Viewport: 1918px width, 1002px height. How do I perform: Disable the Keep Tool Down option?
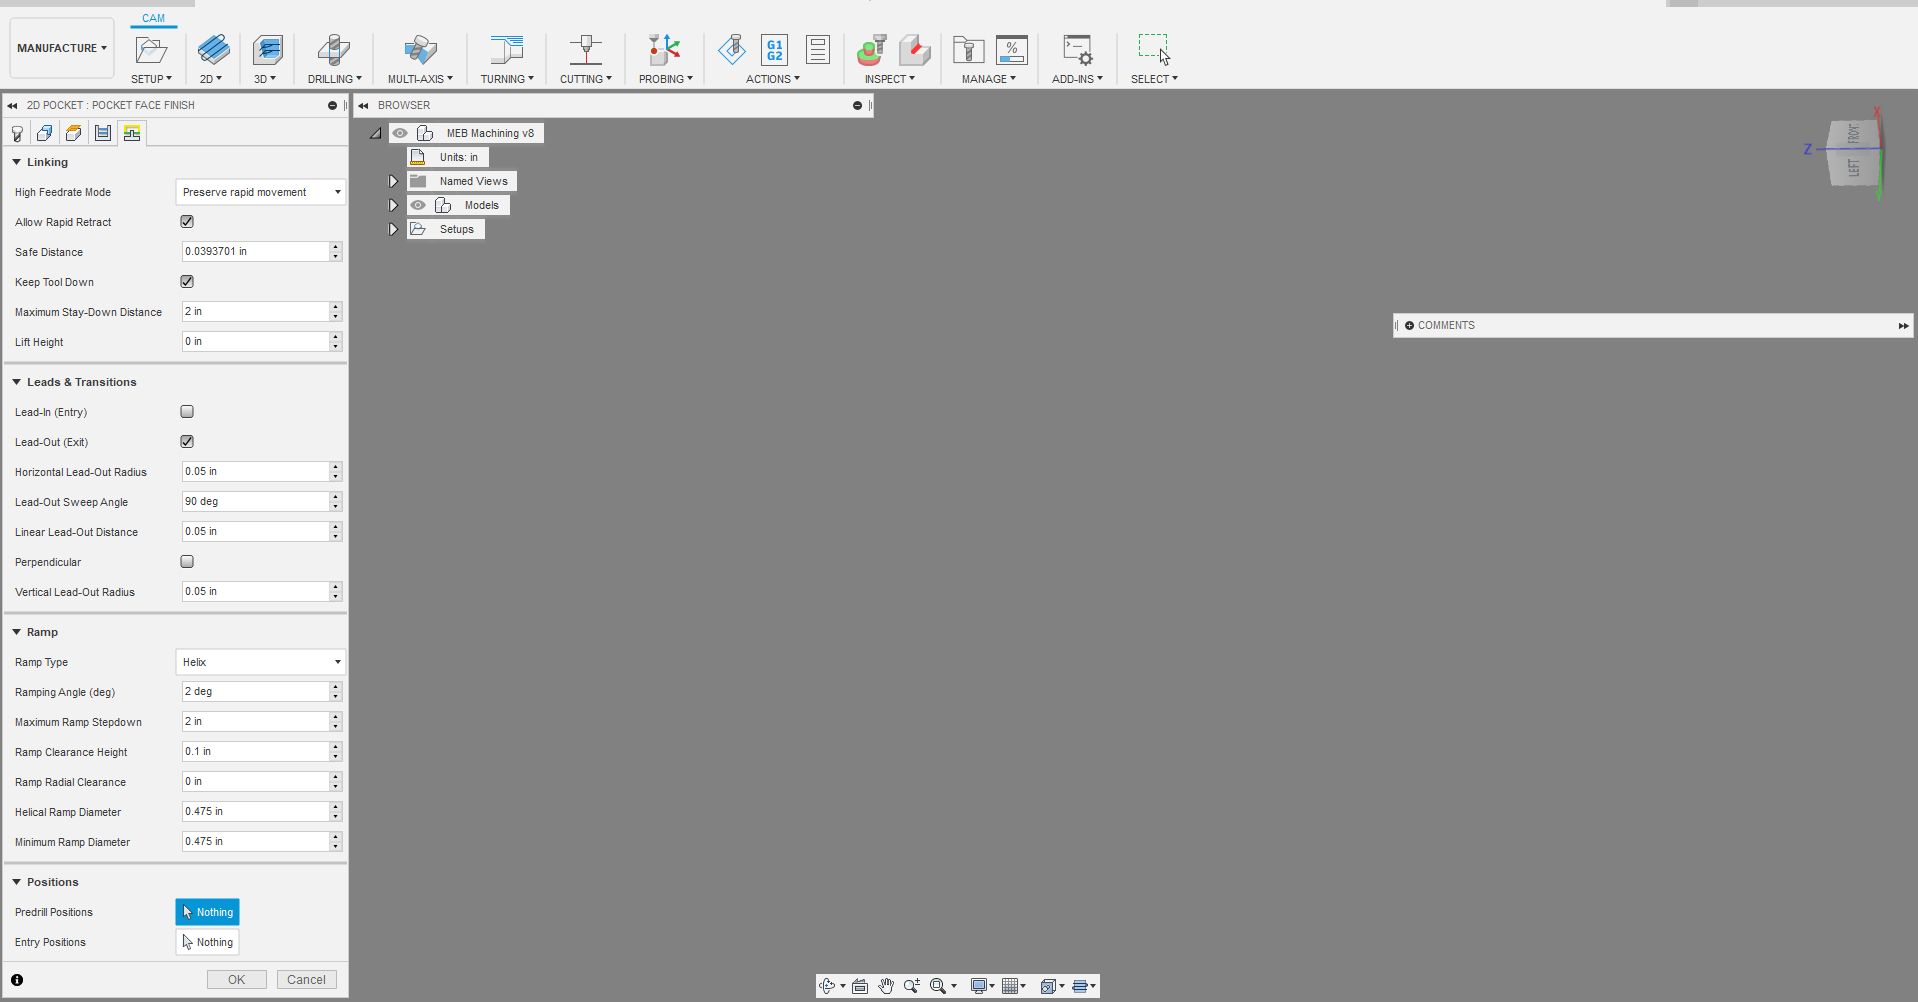tap(187, 281)
